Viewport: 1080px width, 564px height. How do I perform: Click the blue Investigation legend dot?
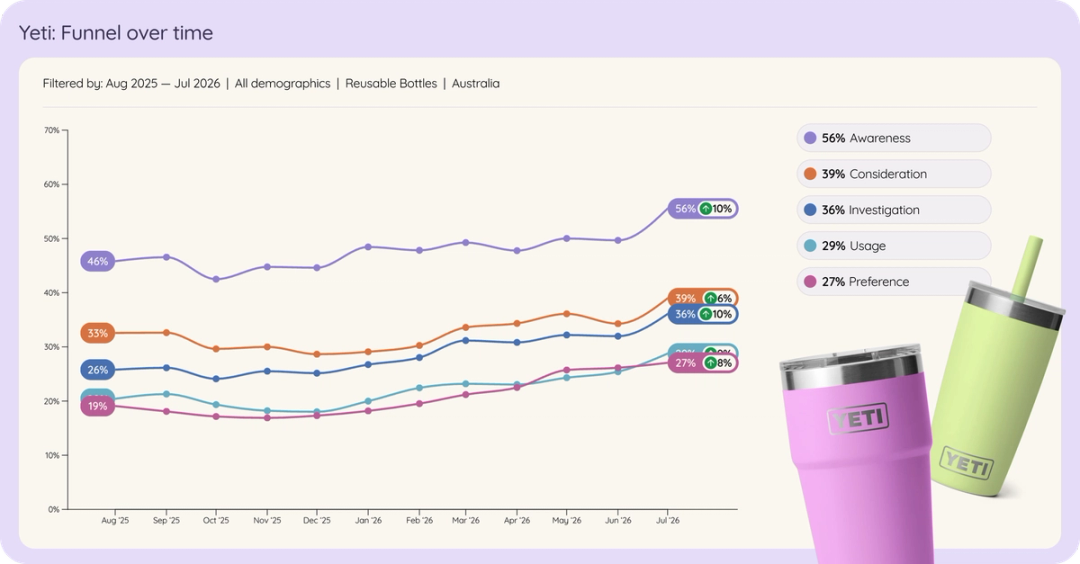click(810, 209)
